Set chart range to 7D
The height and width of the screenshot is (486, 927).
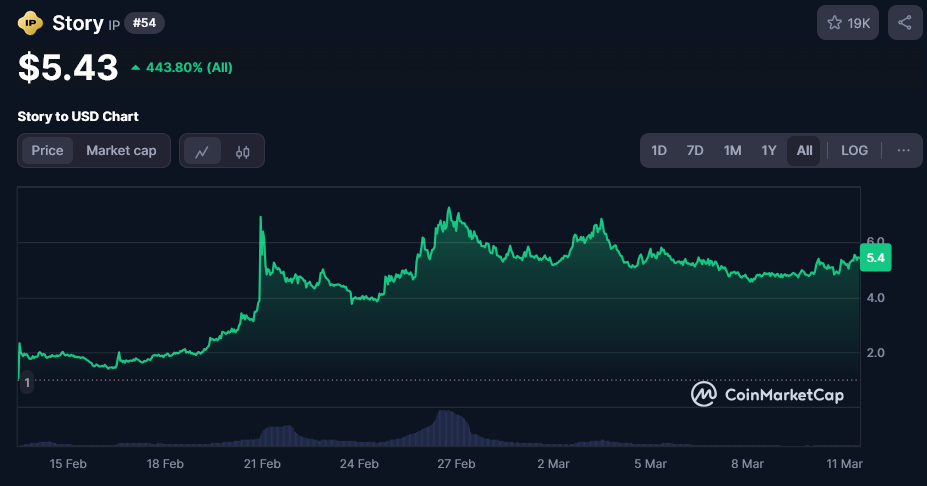[695, 151]
